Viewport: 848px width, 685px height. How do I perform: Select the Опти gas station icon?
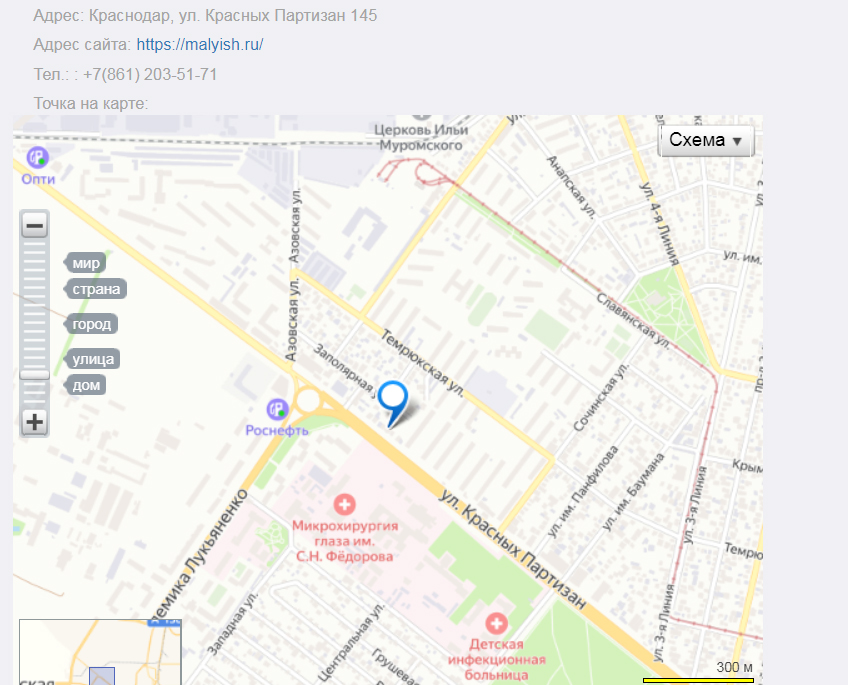(x=37, y=157)
